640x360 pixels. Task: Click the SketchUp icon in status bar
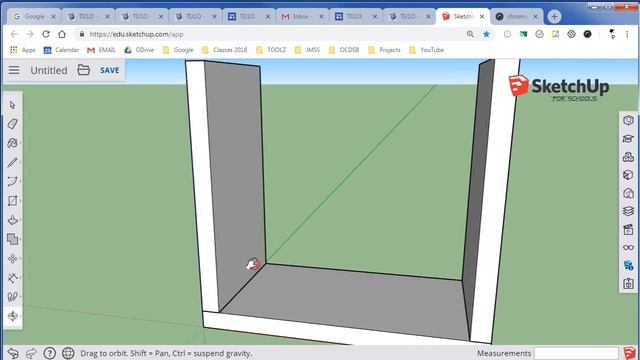(x=629, y=353)
